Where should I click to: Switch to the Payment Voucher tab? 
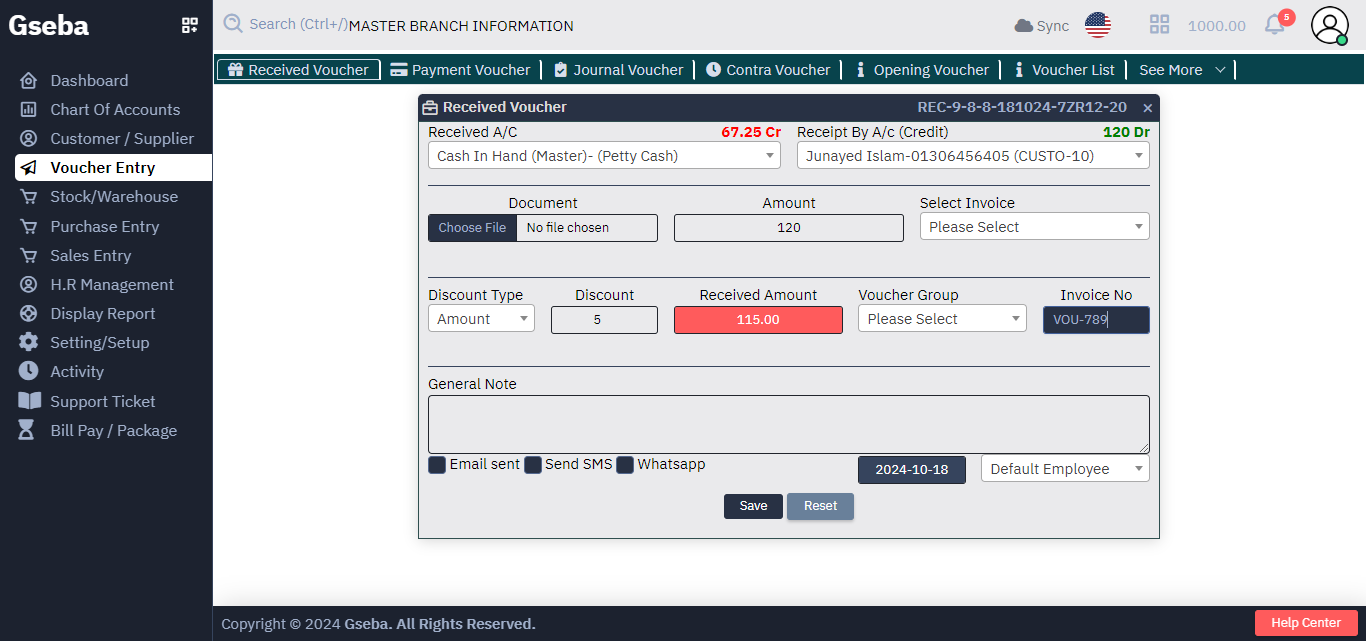tap(460, 70)
